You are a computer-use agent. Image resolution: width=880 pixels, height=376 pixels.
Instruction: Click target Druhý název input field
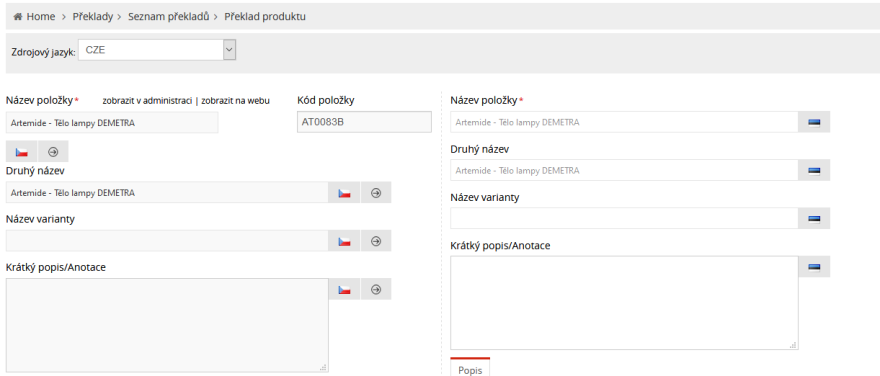(x=624, y=170)
